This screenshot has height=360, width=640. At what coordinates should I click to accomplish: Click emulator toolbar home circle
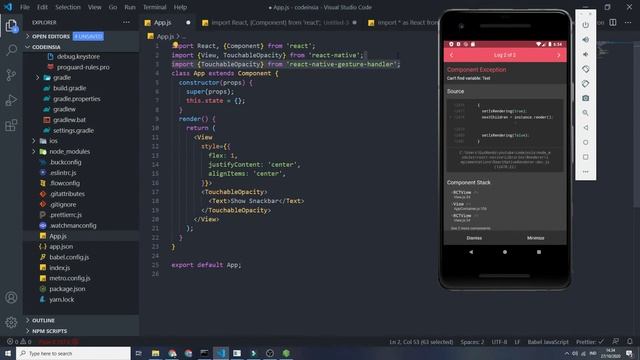585,142
